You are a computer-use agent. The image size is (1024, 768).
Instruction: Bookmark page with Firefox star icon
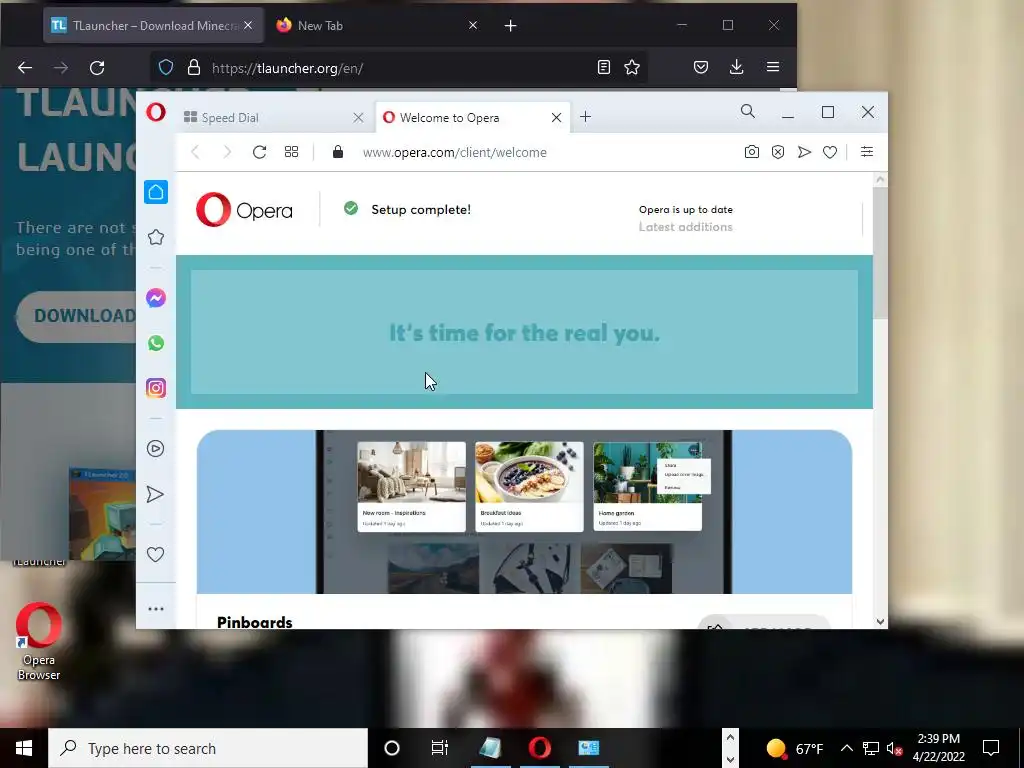click(632, 67)
